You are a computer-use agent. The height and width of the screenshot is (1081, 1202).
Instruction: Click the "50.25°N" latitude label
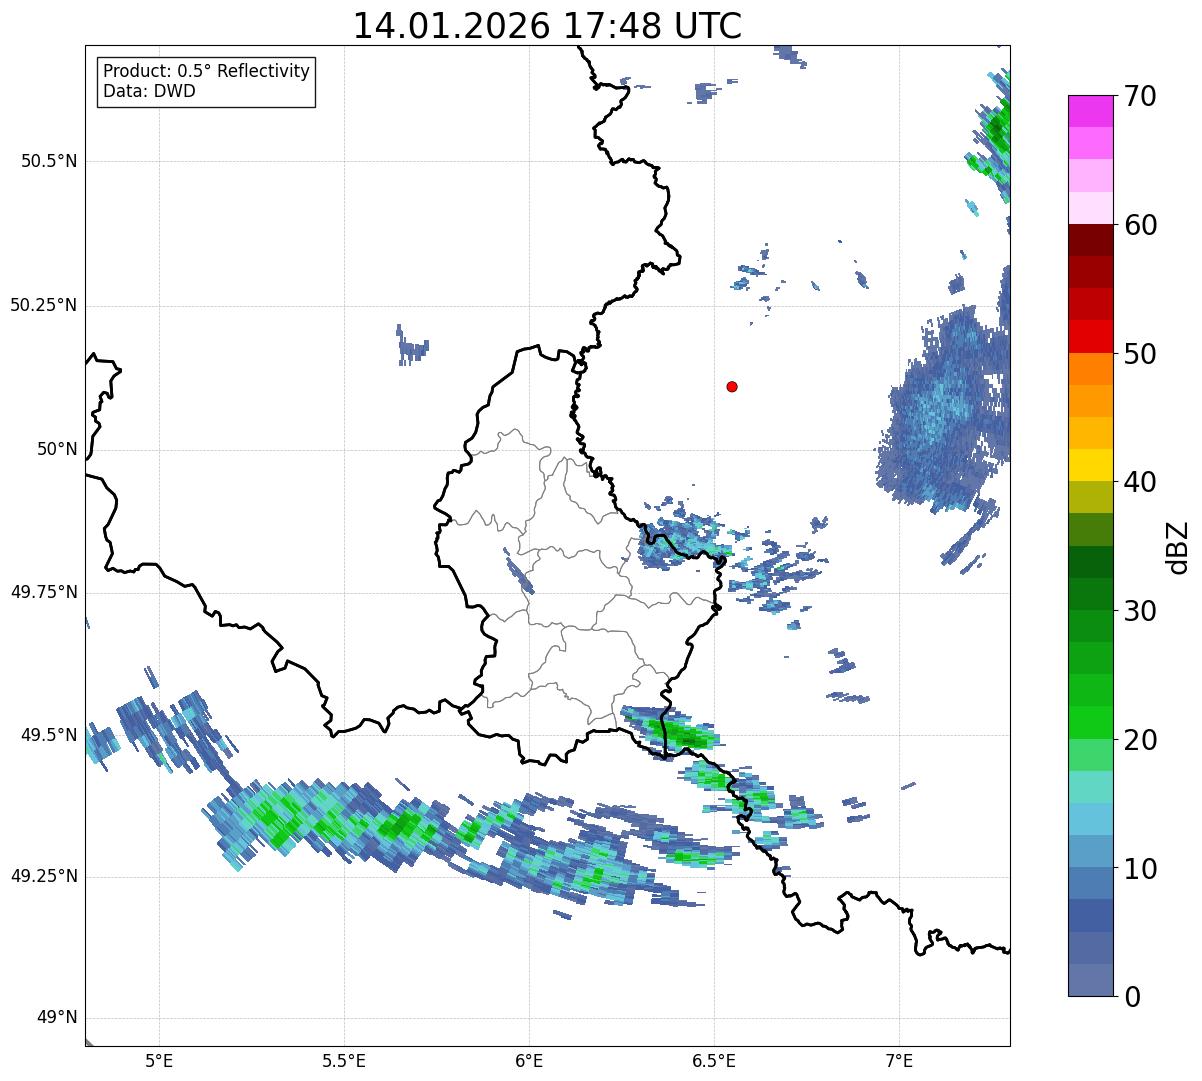[x=43, y=305]
